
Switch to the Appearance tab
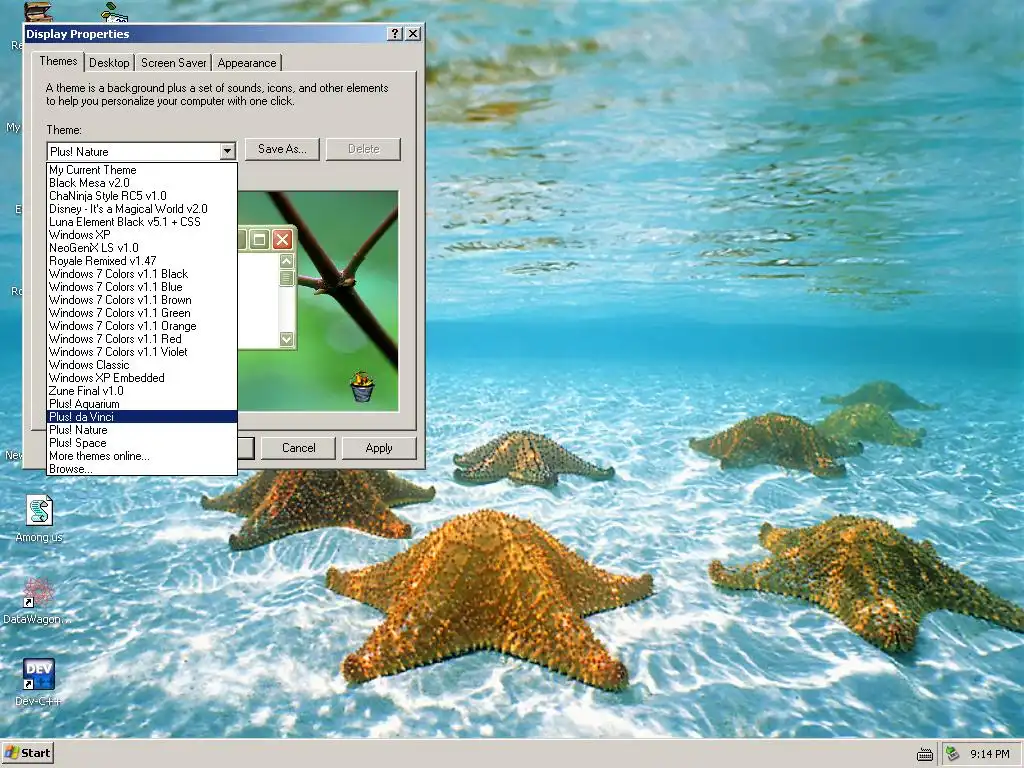click(247, 63)
